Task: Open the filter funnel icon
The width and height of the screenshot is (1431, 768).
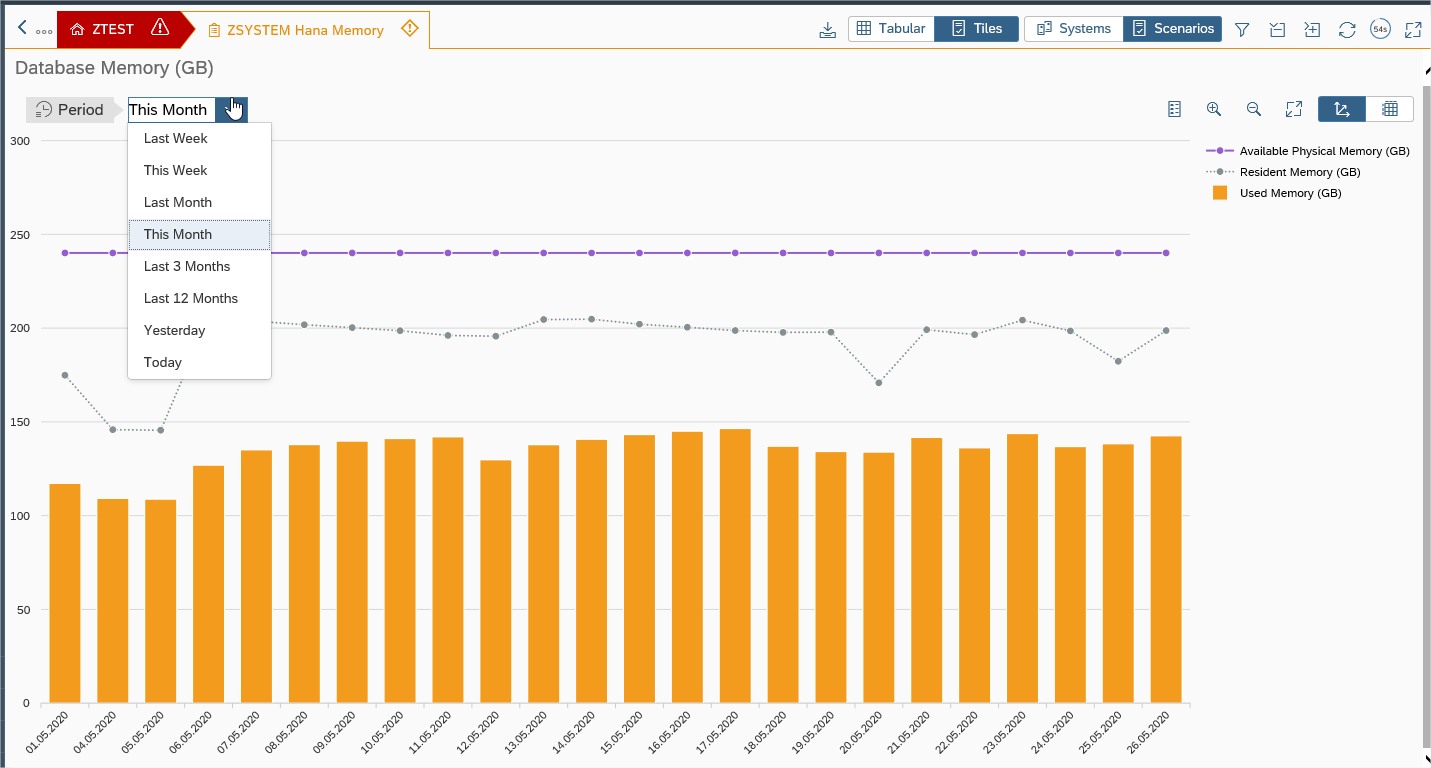Action: point(1242,30)
